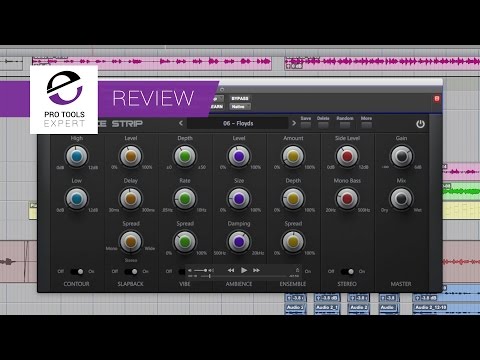Viewport: 480px width, 360px height.
Task: Click the STEREO section label
Action: tap(347, 284)
